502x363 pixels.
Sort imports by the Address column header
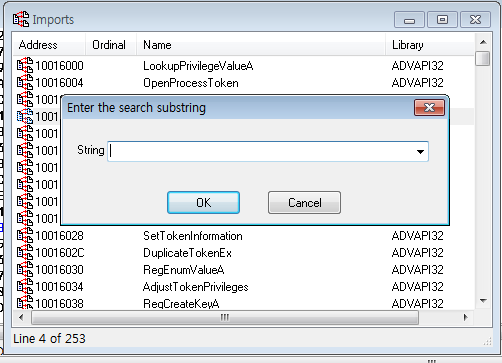(x=49, y=45)
